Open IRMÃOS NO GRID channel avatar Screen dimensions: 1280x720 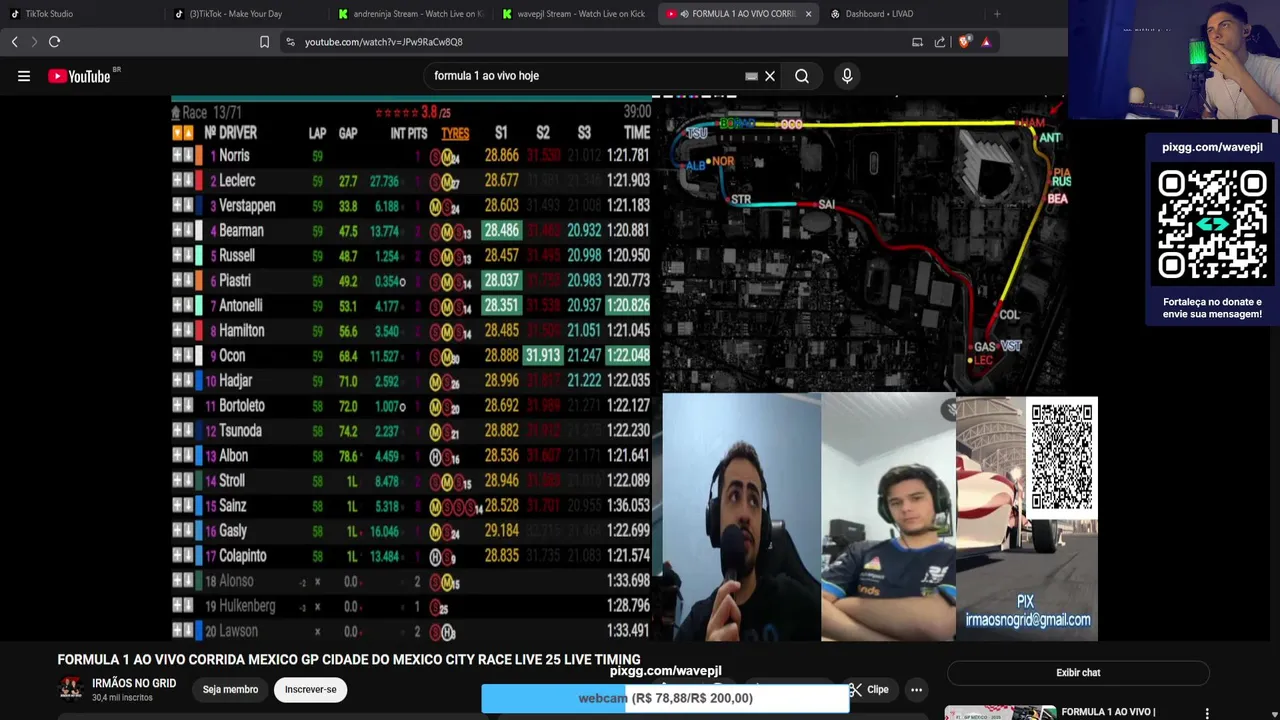click(71, 689)
